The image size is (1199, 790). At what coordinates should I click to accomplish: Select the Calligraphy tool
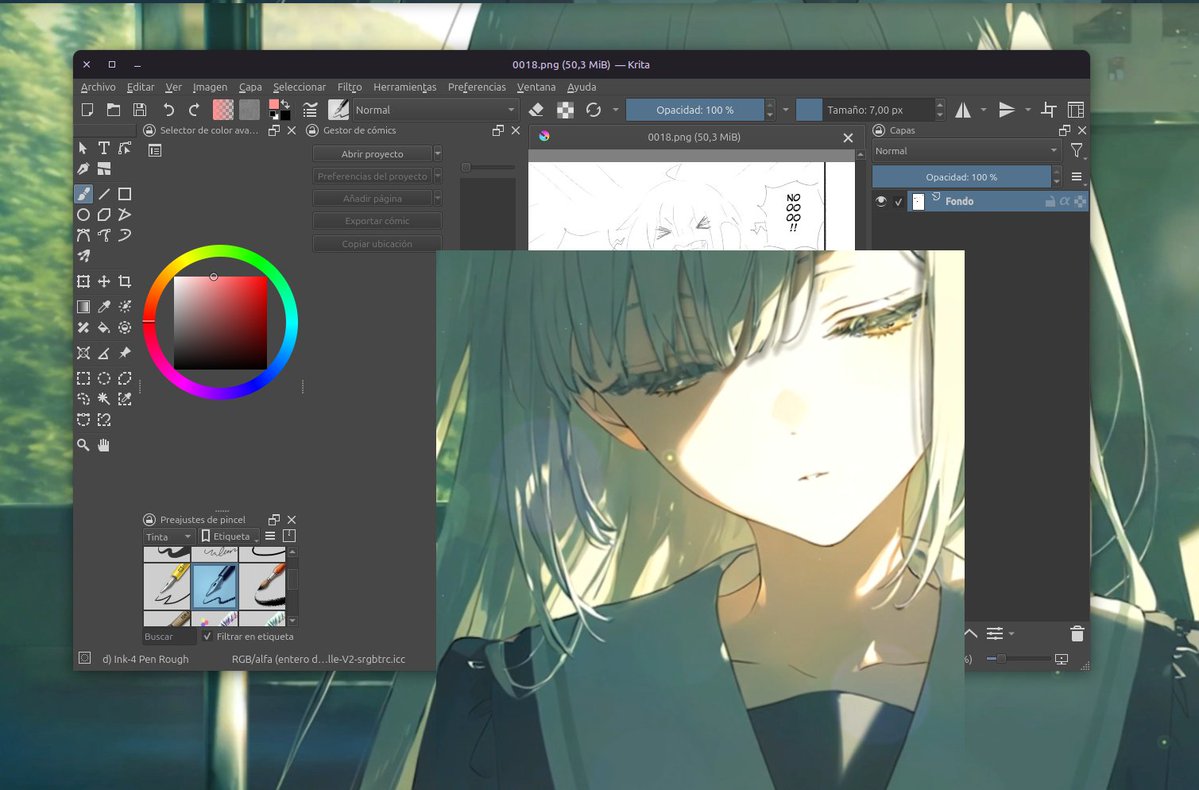(83, 168)
